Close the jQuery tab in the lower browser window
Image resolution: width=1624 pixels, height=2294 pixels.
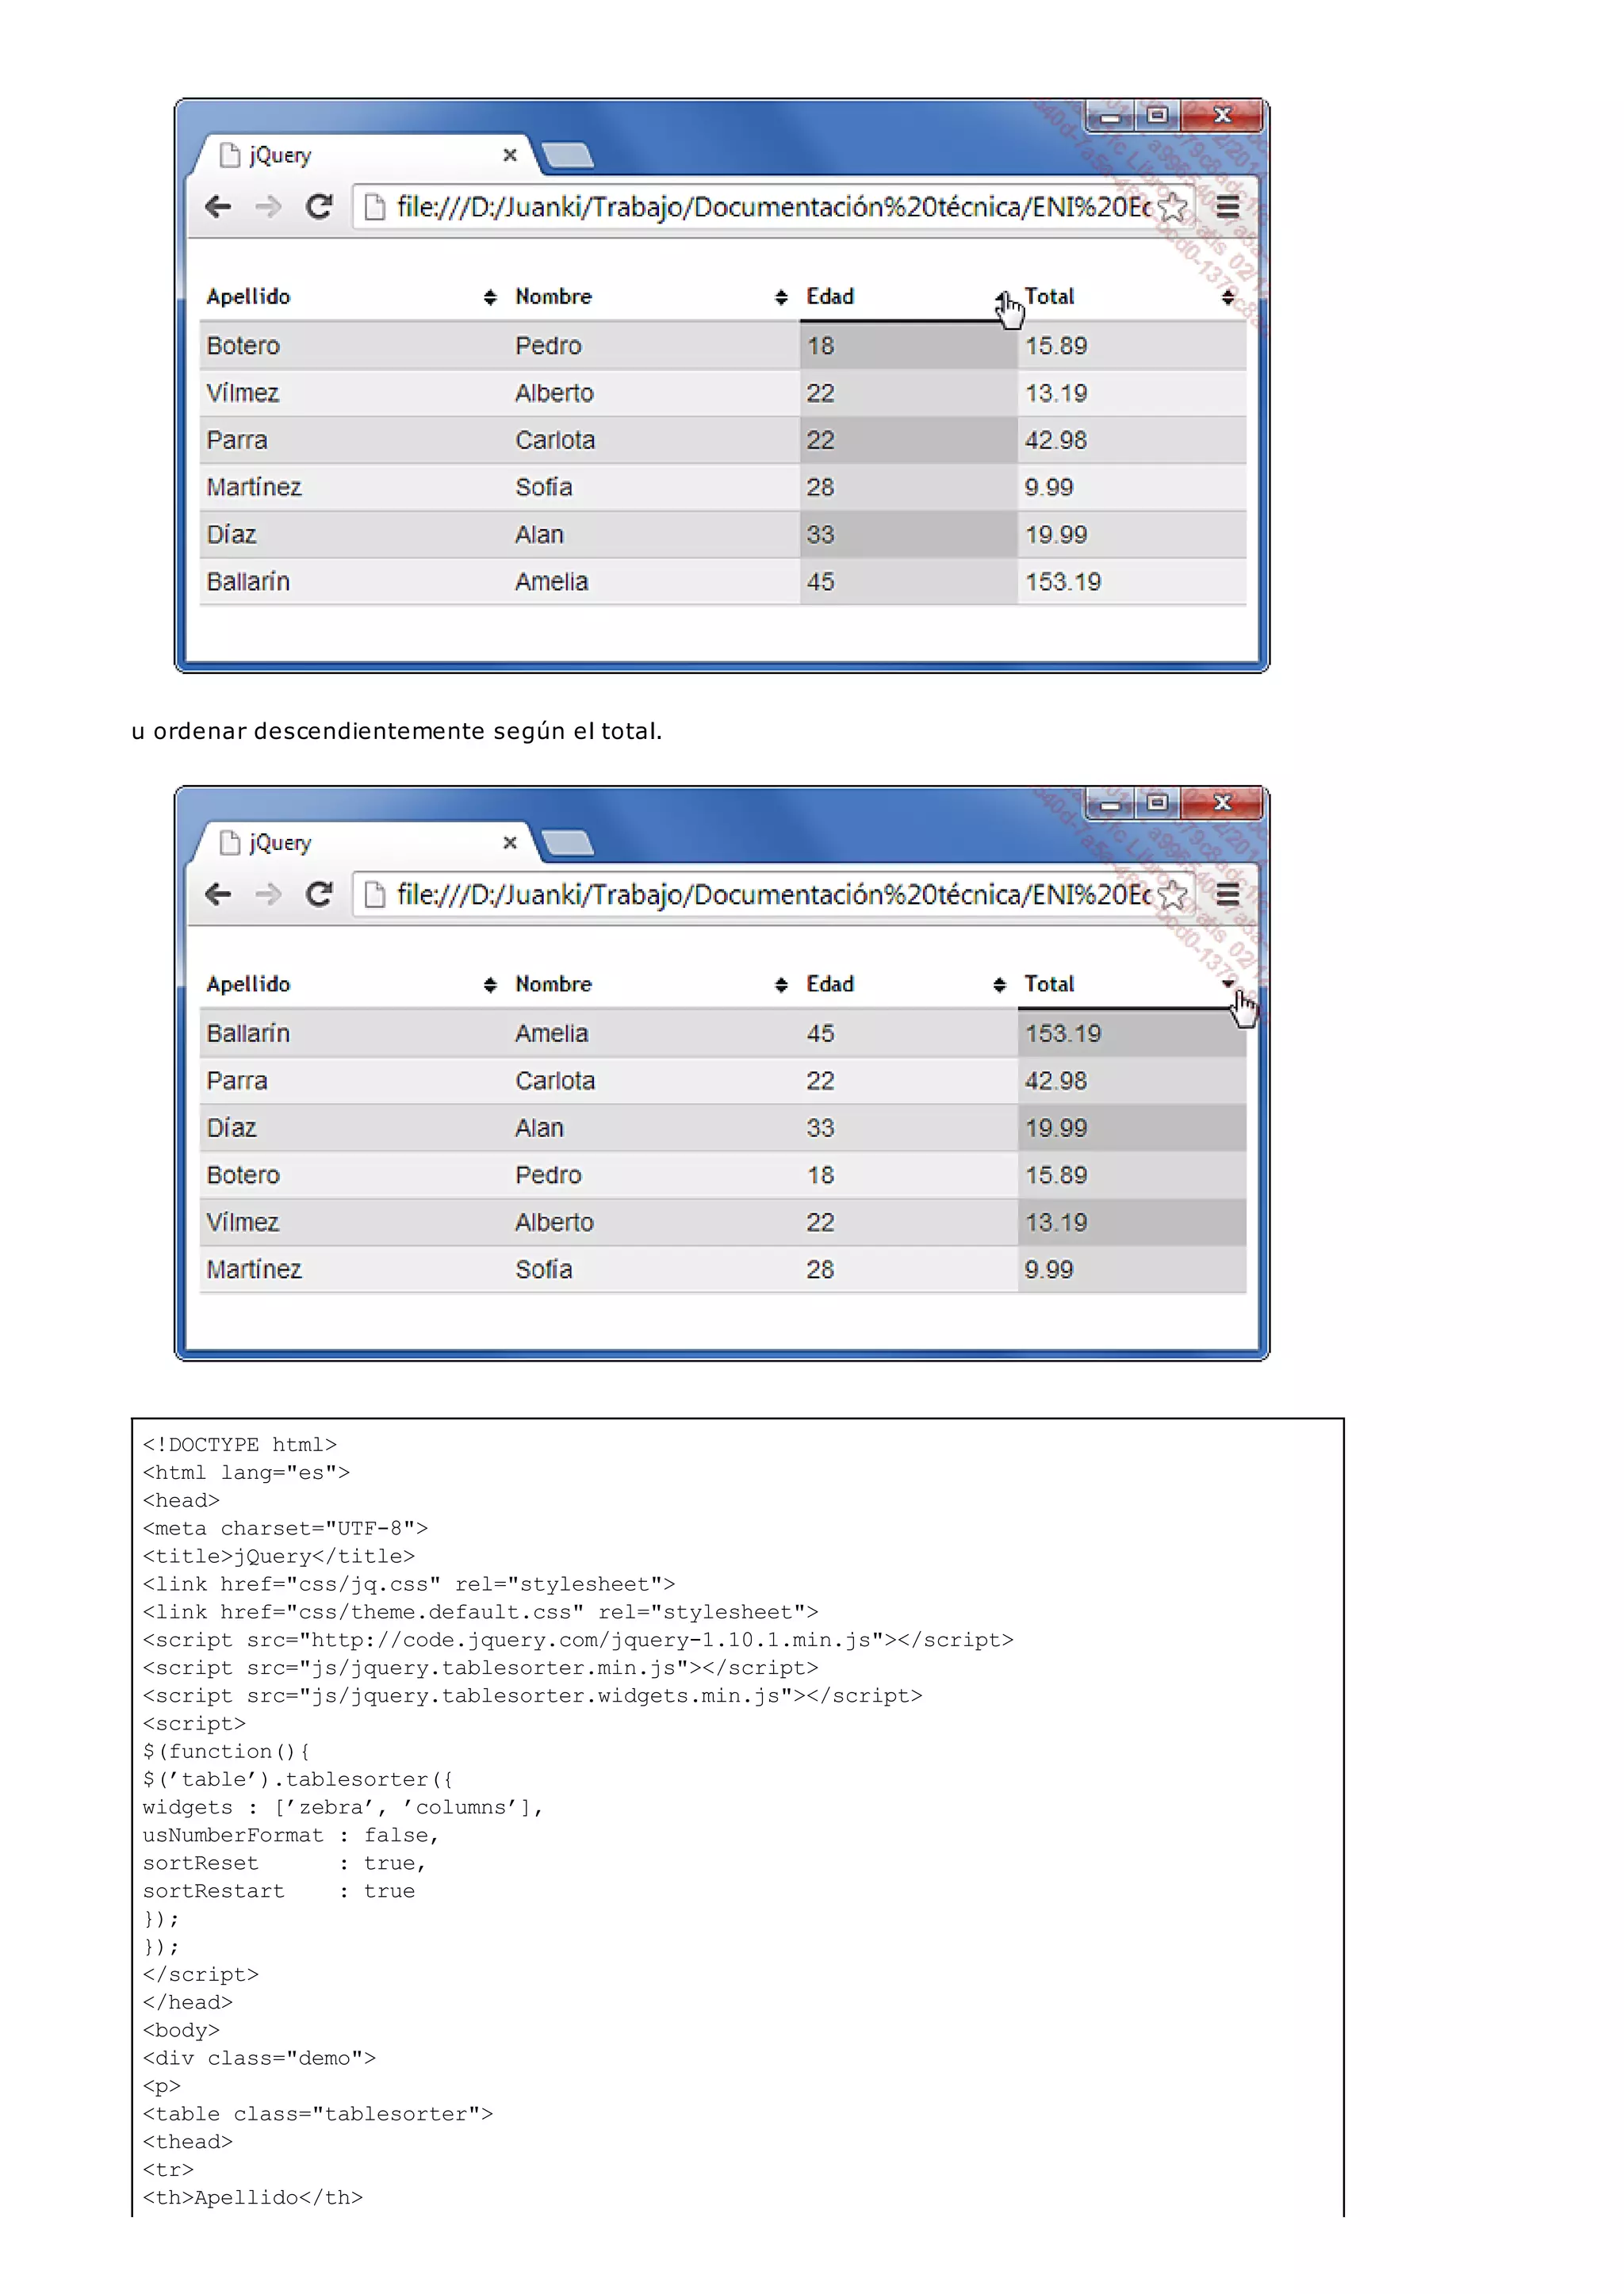pos(510,842)
